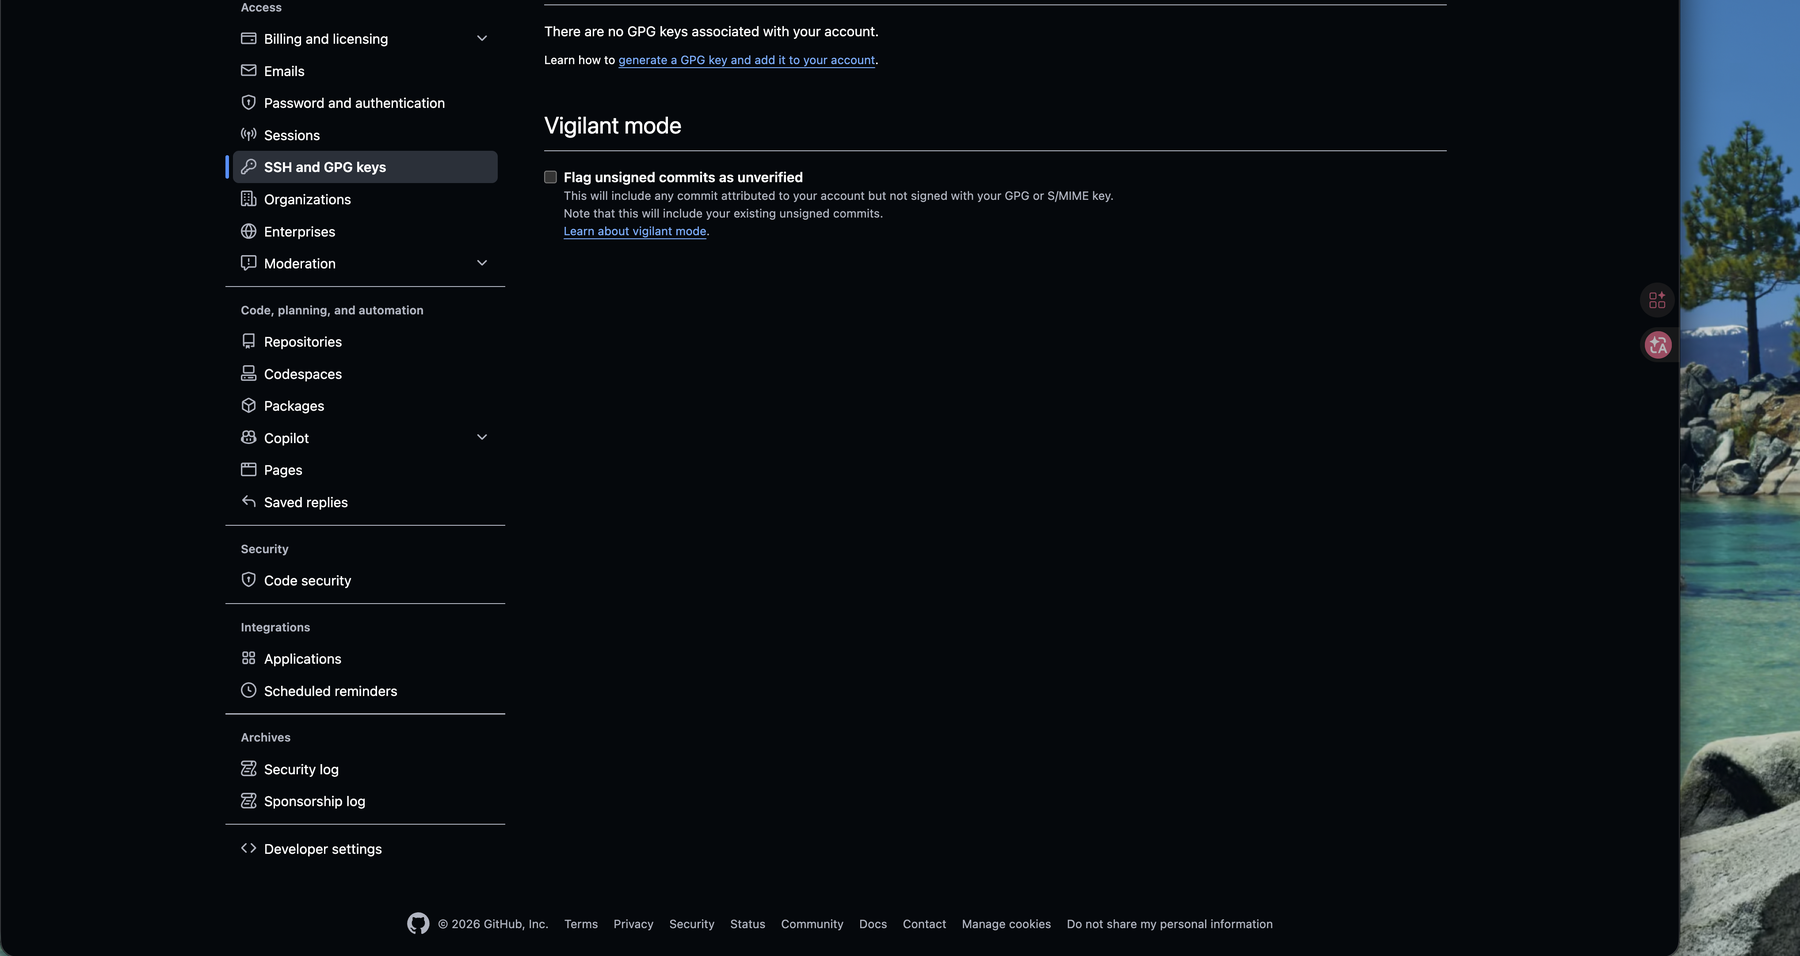Click the '© 2026 GitHub, Inc.' text

493,924
